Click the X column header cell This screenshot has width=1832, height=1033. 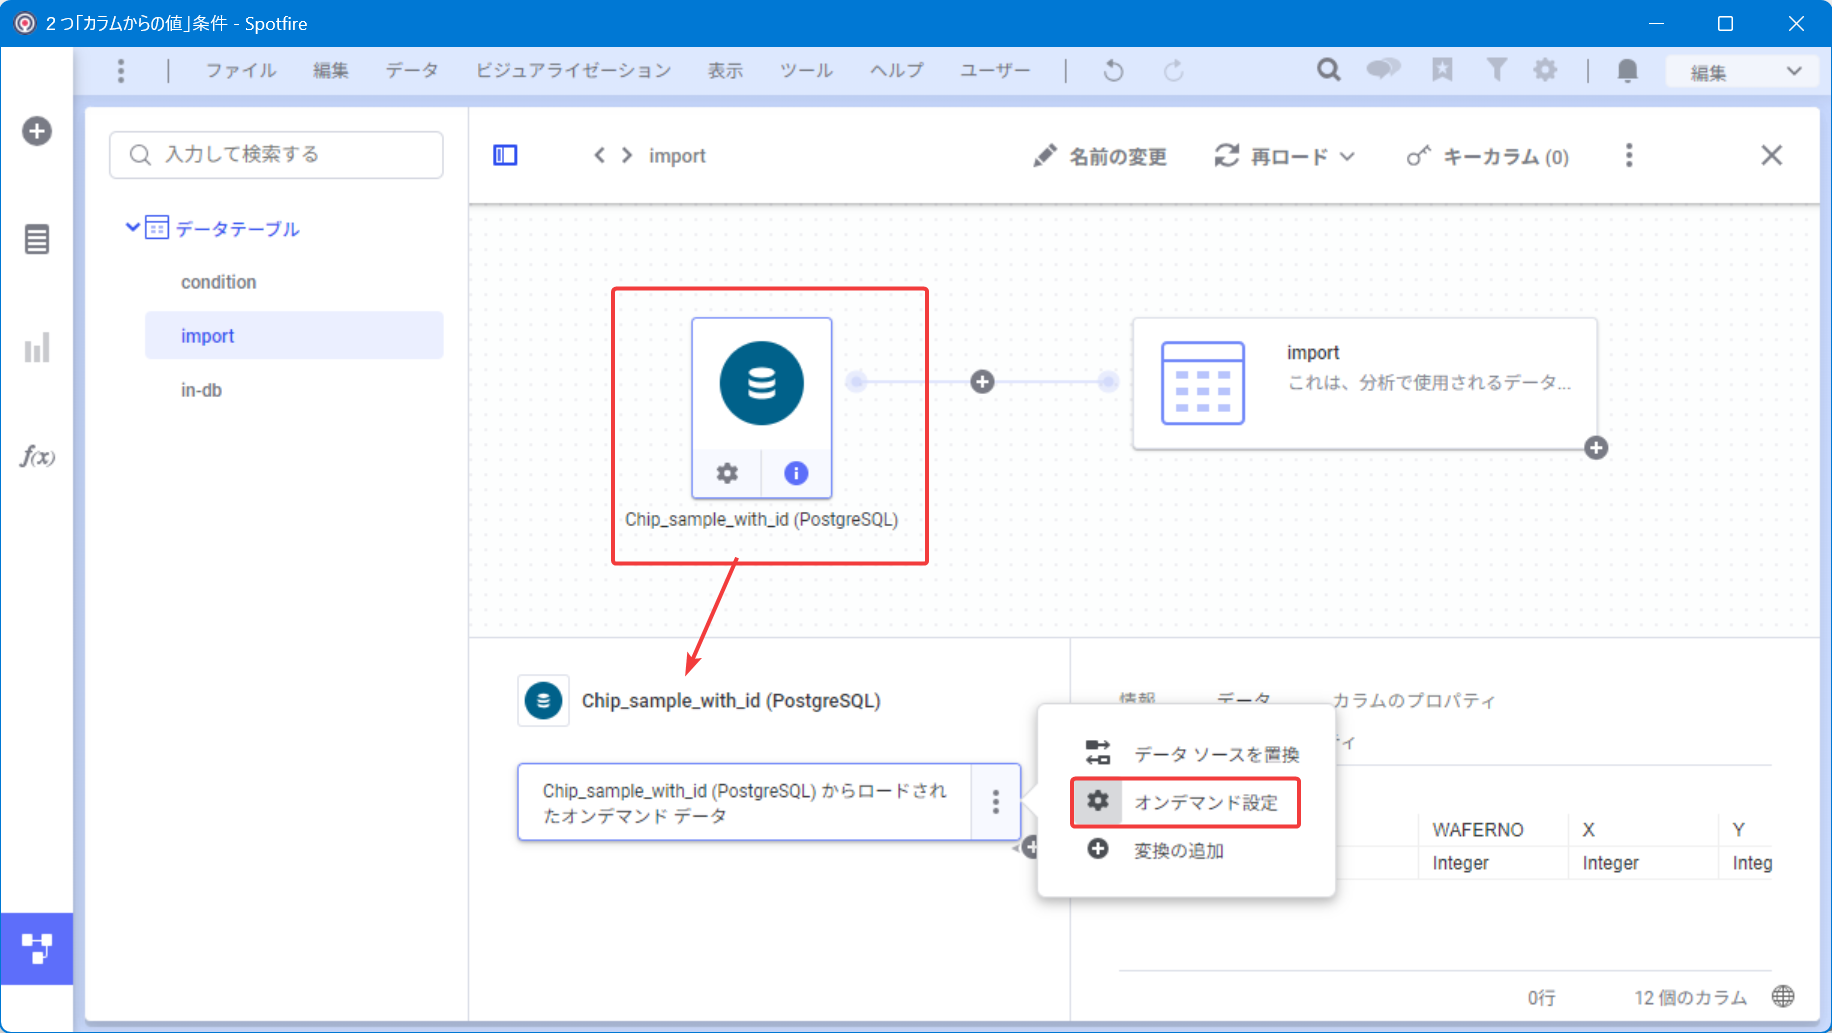[1588, 830]
